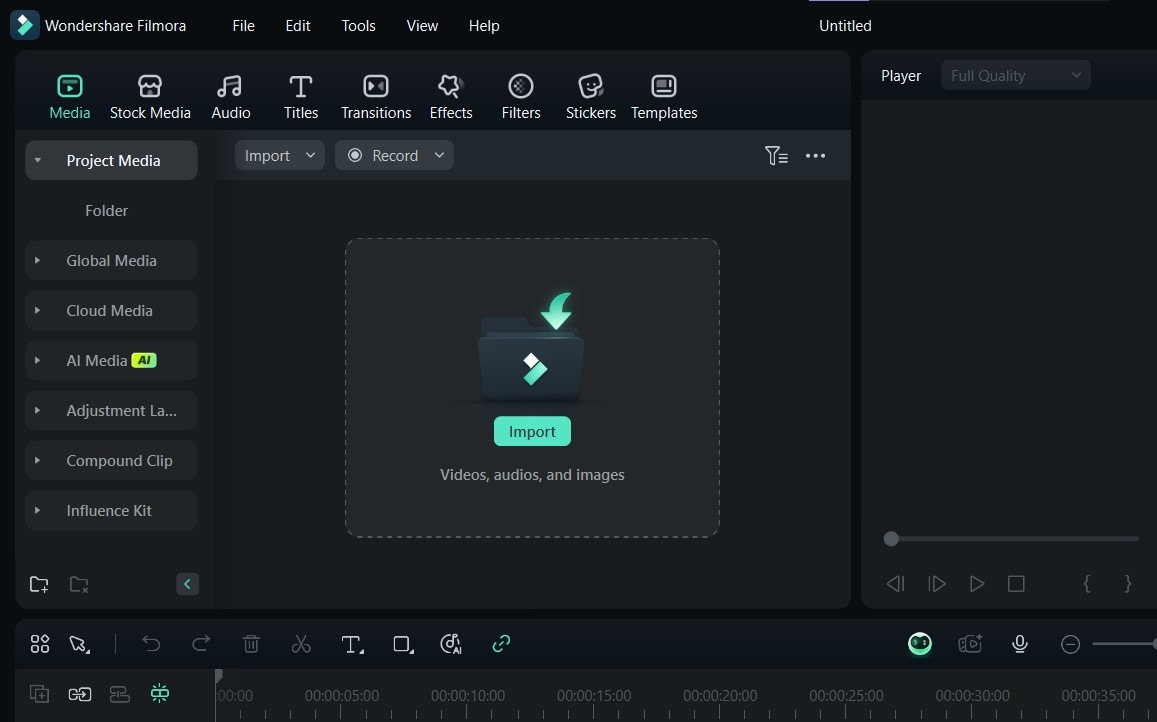Click the delete trash icon

(251, 644)
